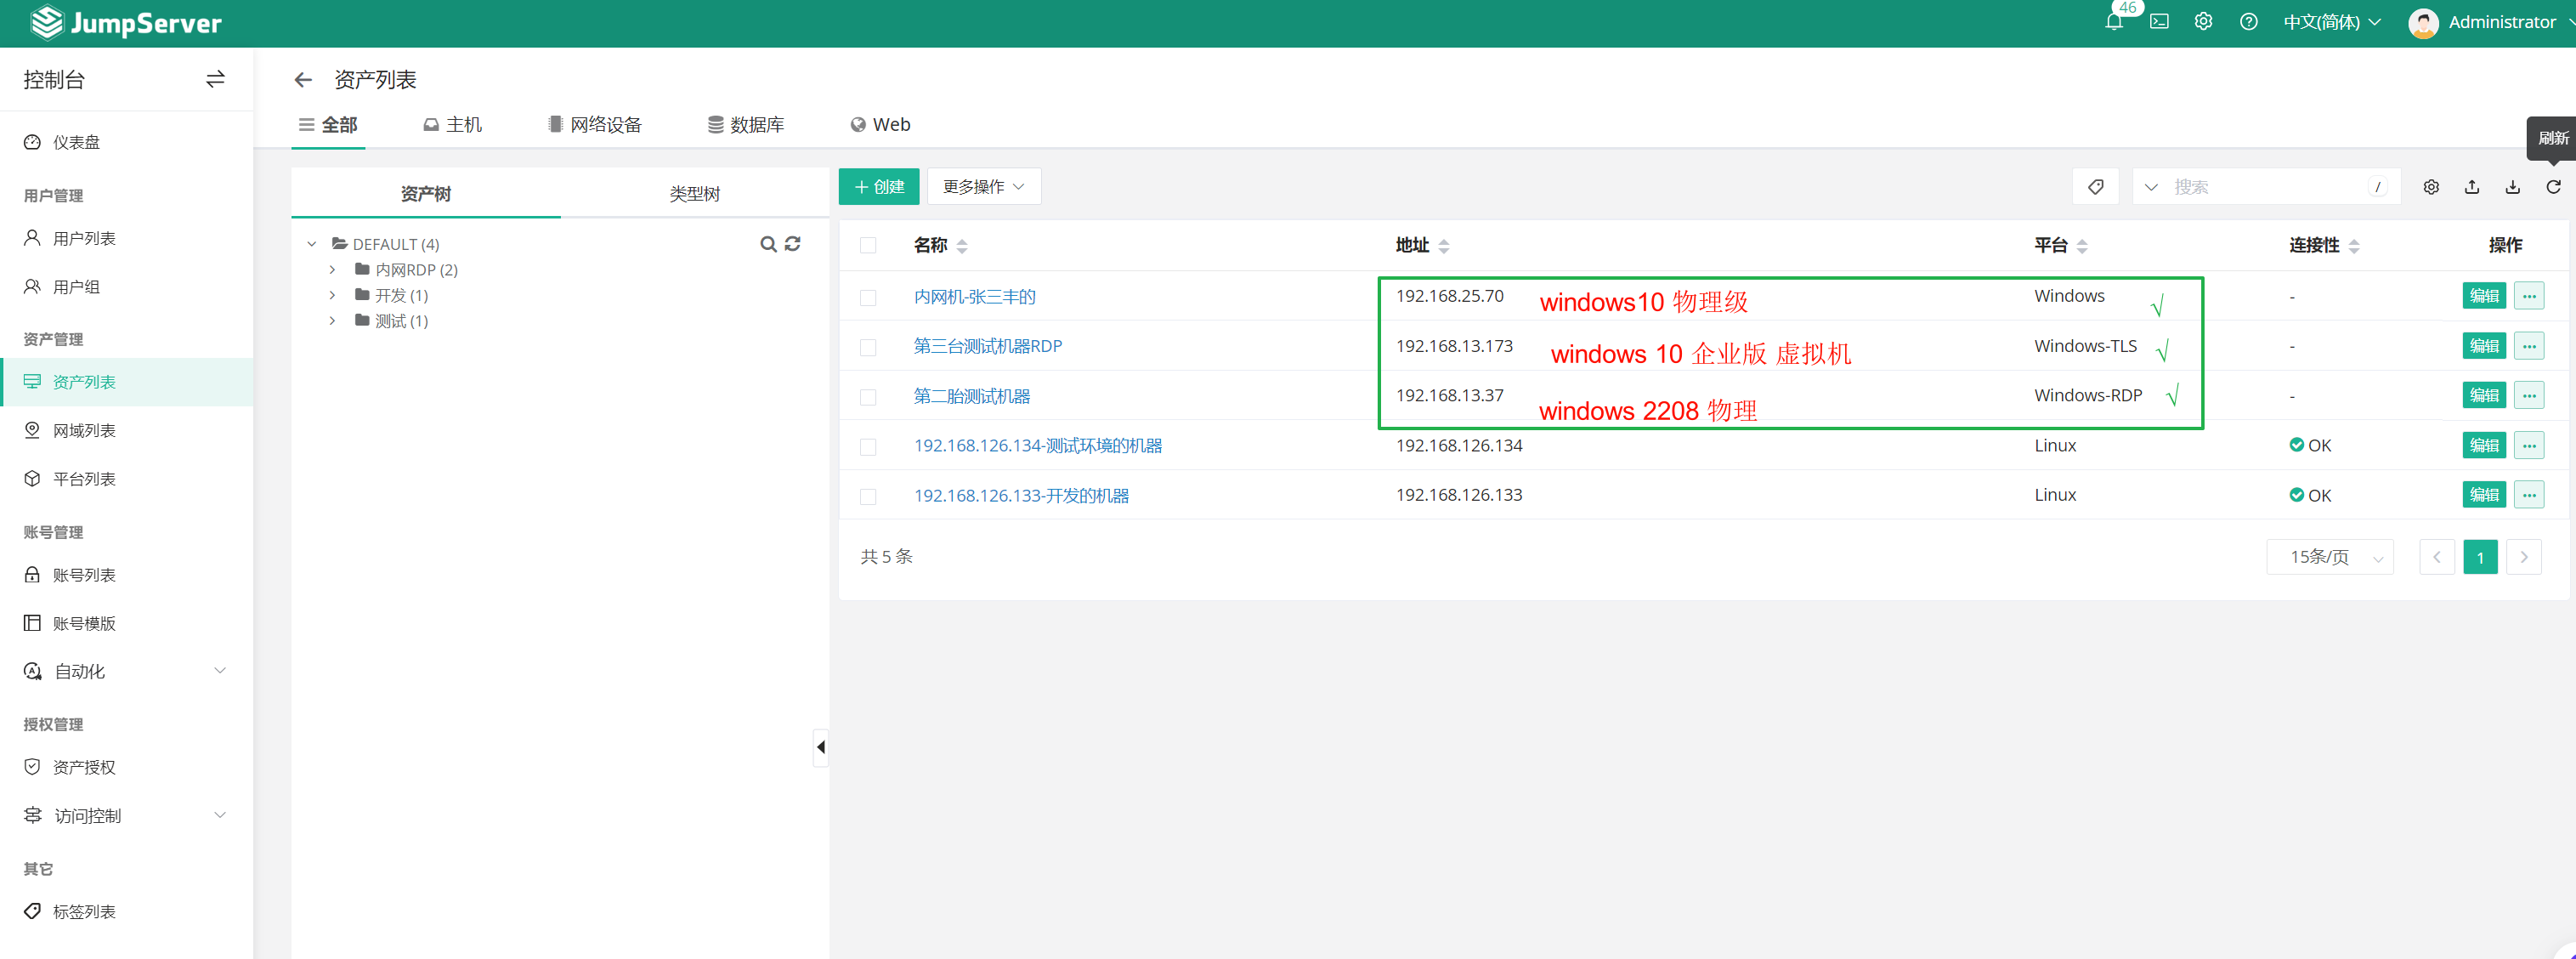2576x959 pixels.
Task: Click the help question mark icon
Action: tap(2248, 22)
